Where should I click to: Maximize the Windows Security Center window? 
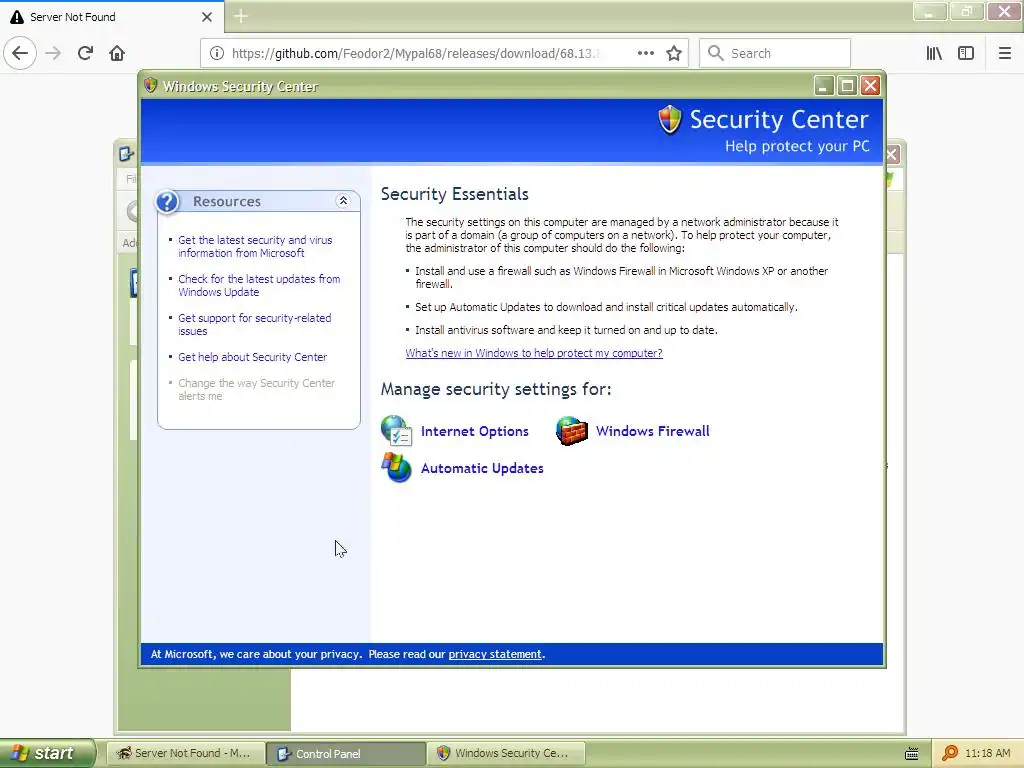click(x=847, y=86)
